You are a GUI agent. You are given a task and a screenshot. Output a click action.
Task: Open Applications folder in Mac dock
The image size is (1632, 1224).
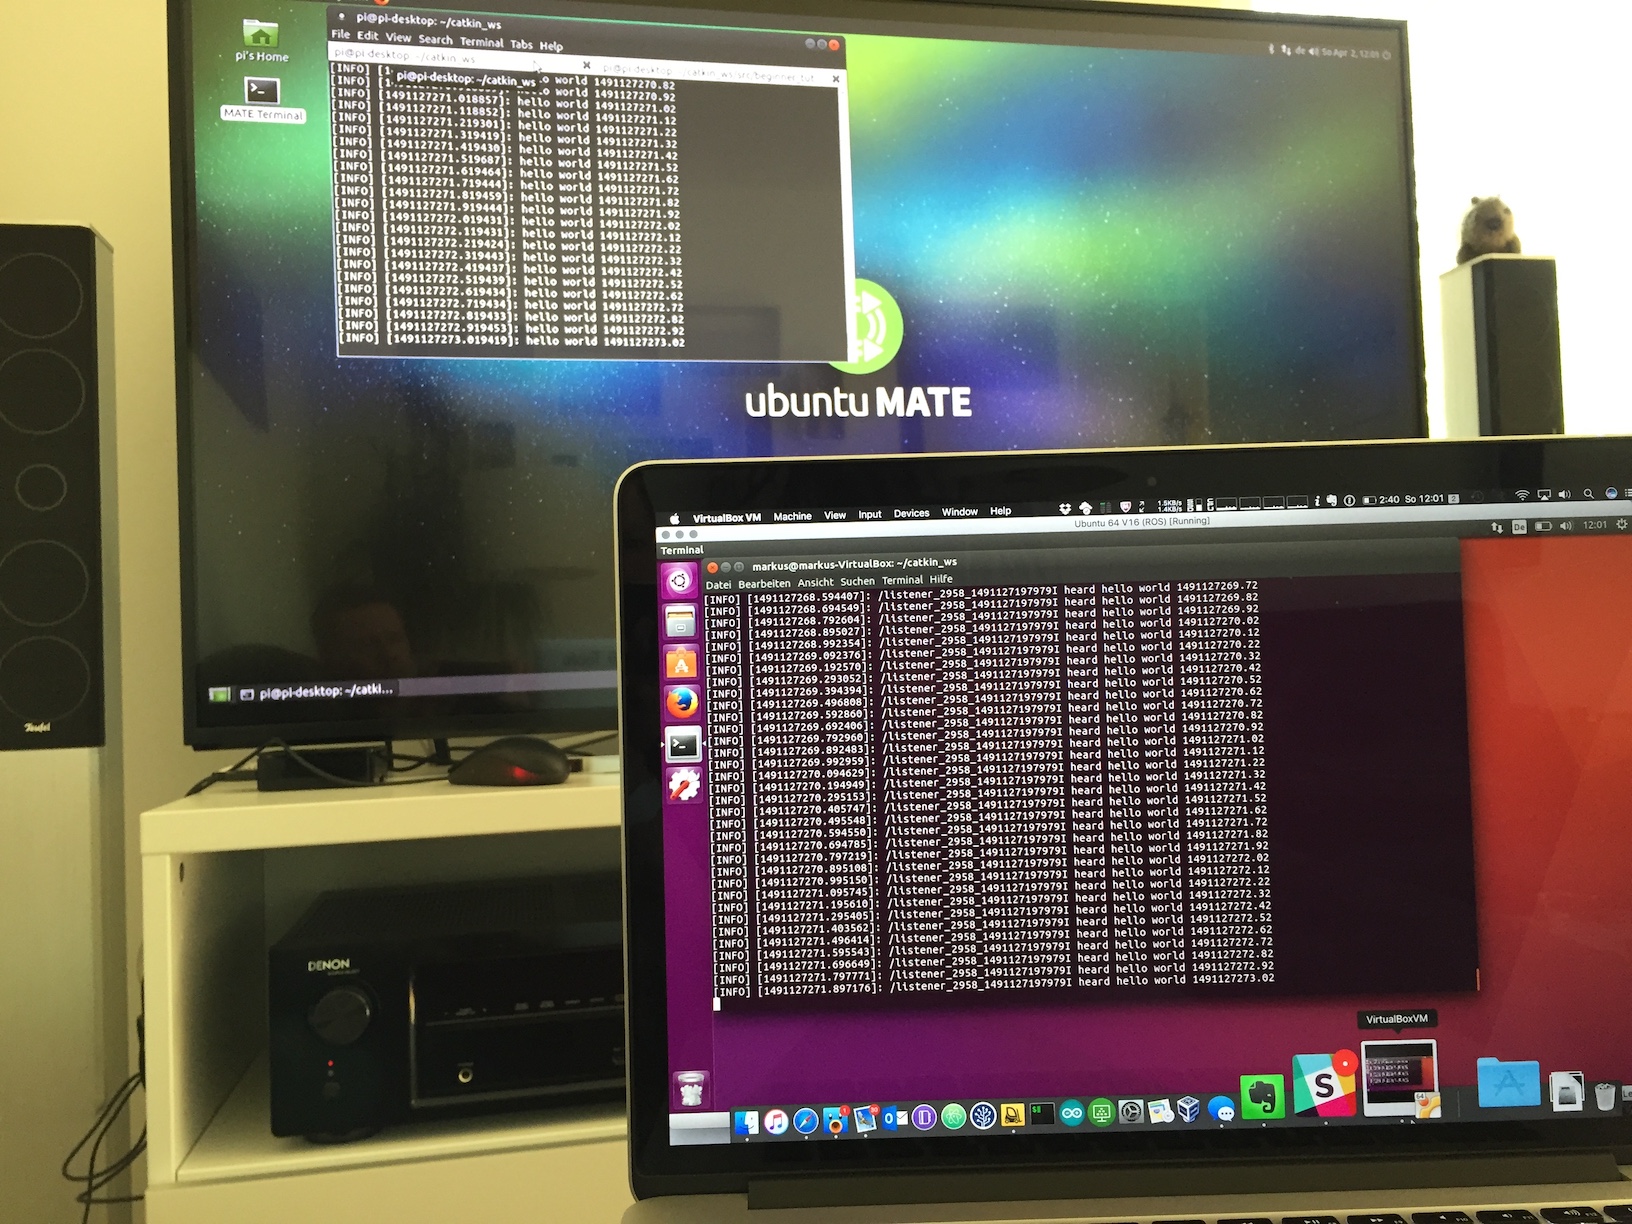1509,1083
